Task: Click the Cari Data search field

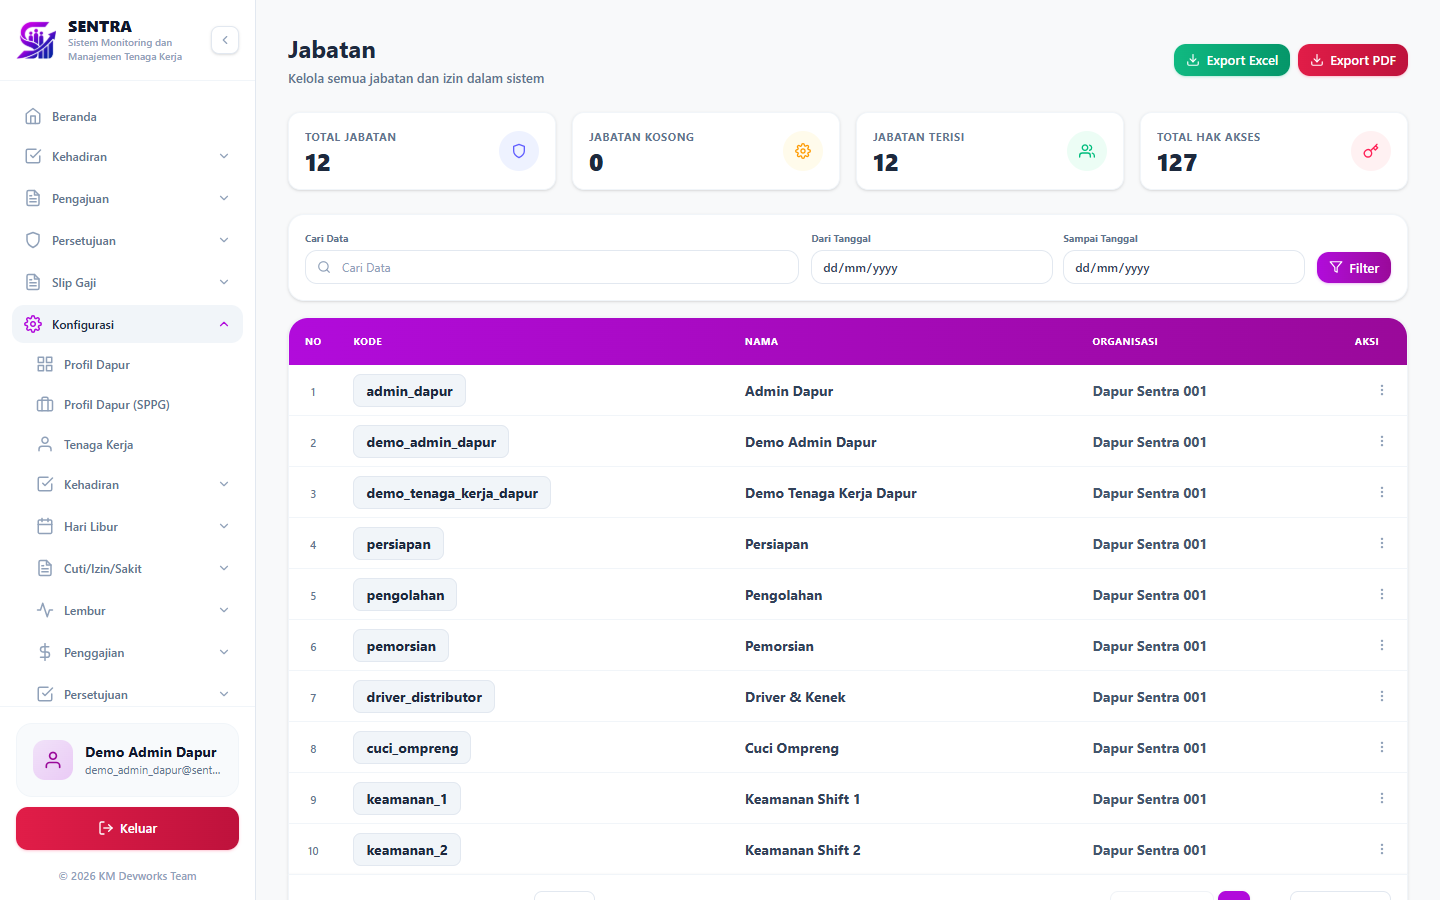Action: (x=552, y=267)
